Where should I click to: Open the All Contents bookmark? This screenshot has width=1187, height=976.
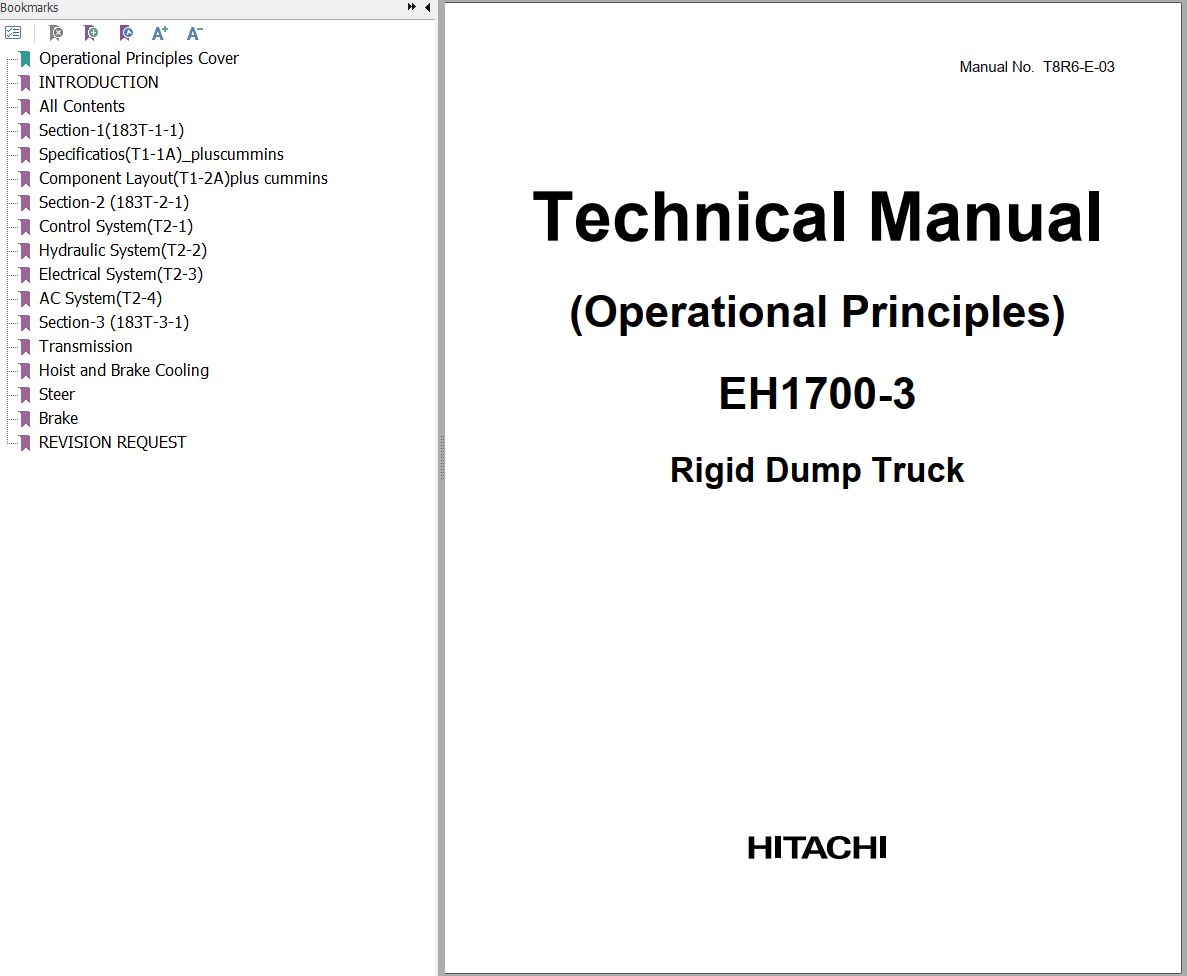pos(82,106)
